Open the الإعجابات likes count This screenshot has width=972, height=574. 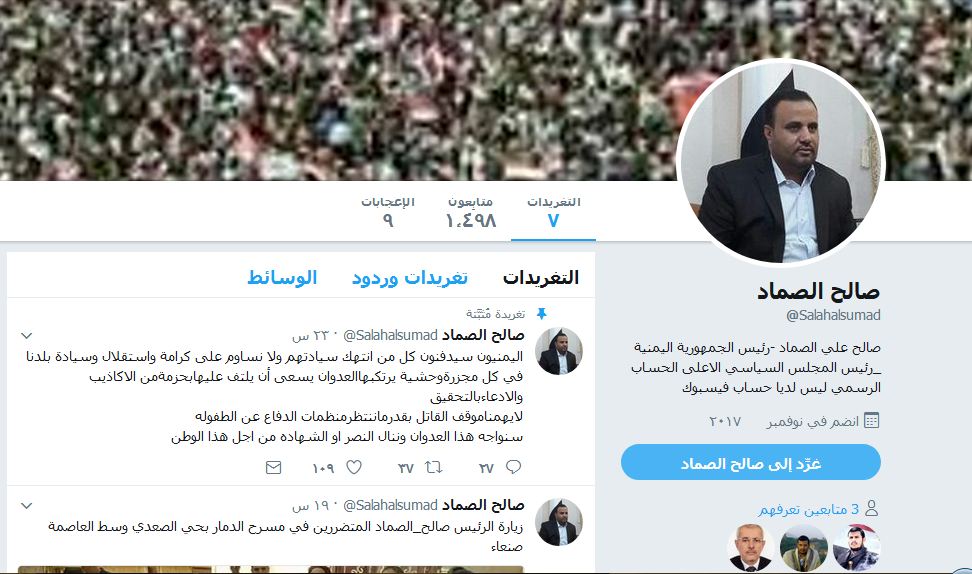click(x=388, y=212)
